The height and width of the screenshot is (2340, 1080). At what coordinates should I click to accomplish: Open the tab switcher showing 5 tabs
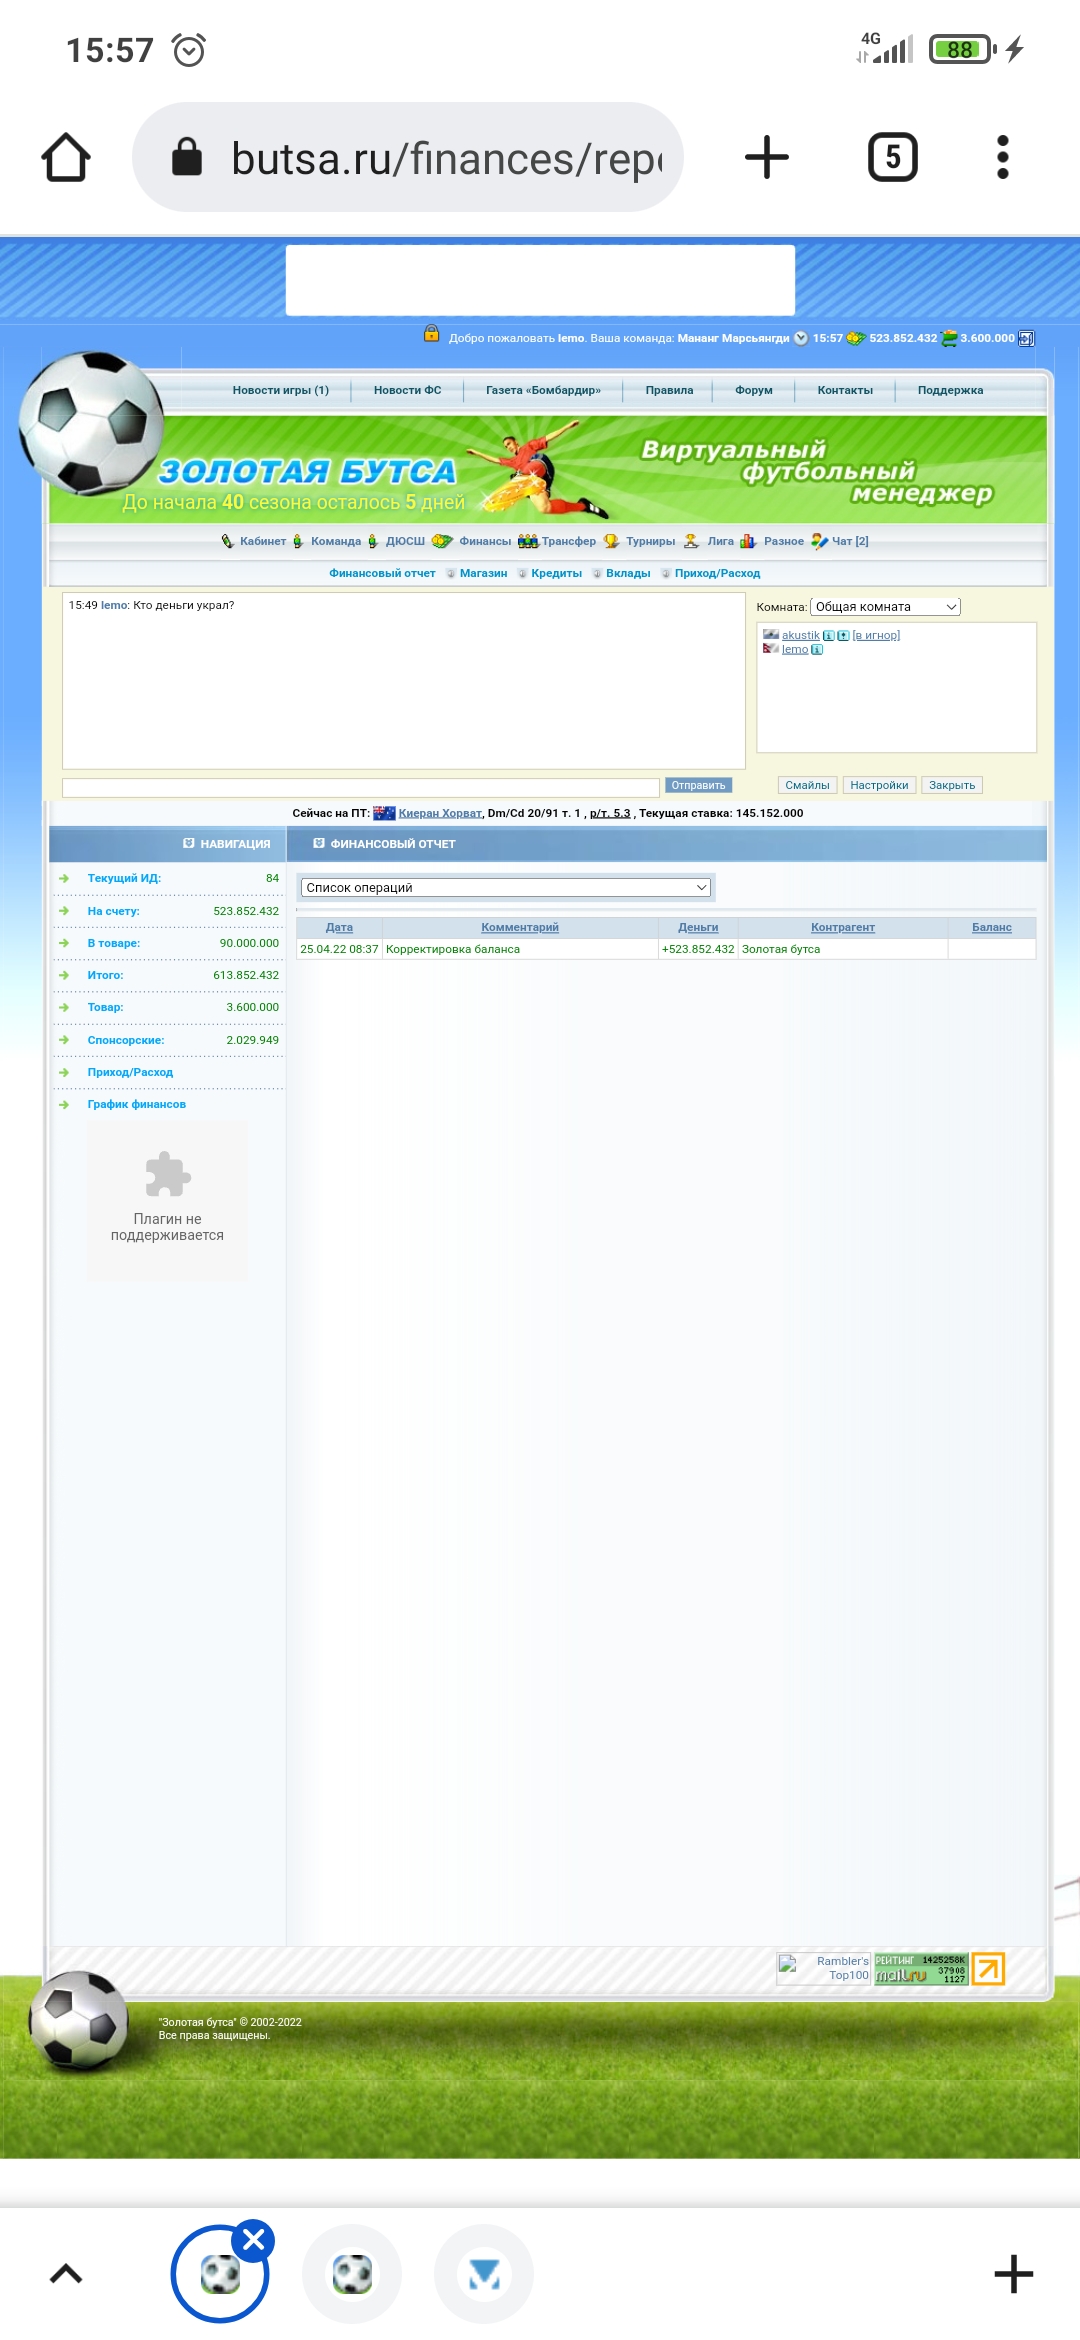point(892,158)
